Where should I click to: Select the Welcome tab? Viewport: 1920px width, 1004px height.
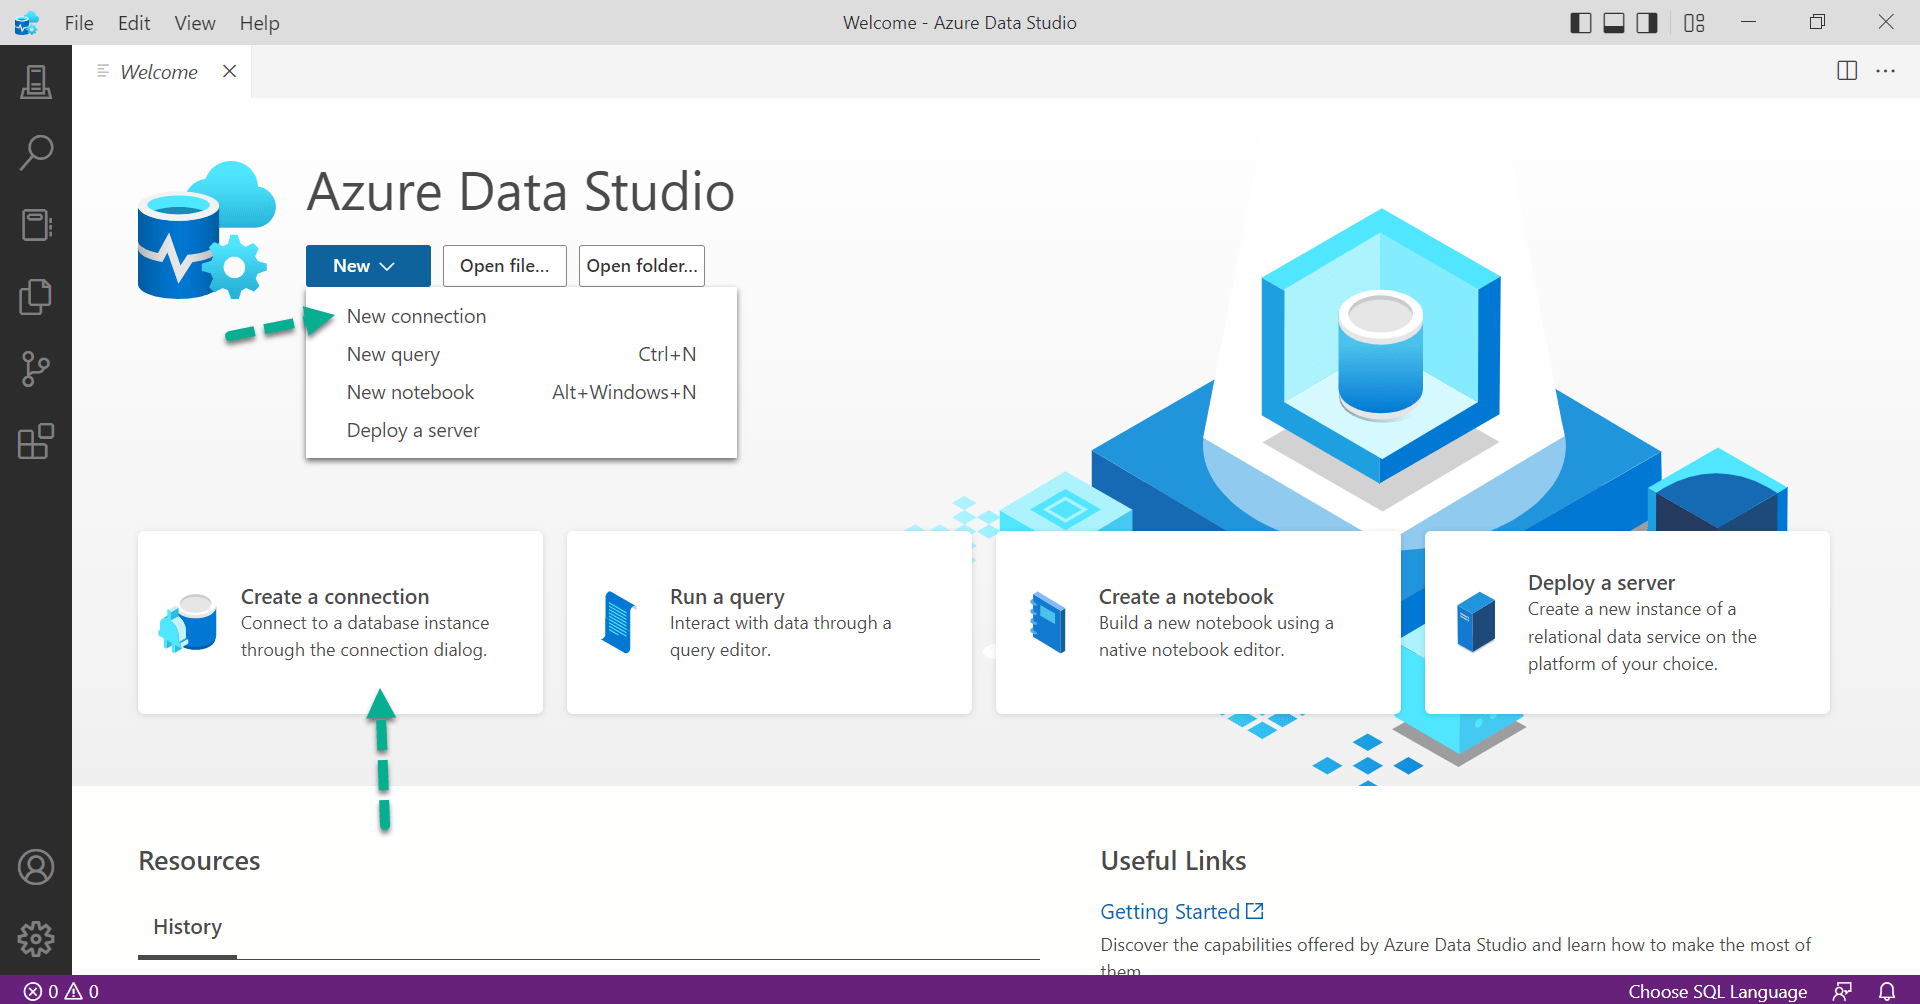point(159,72)
